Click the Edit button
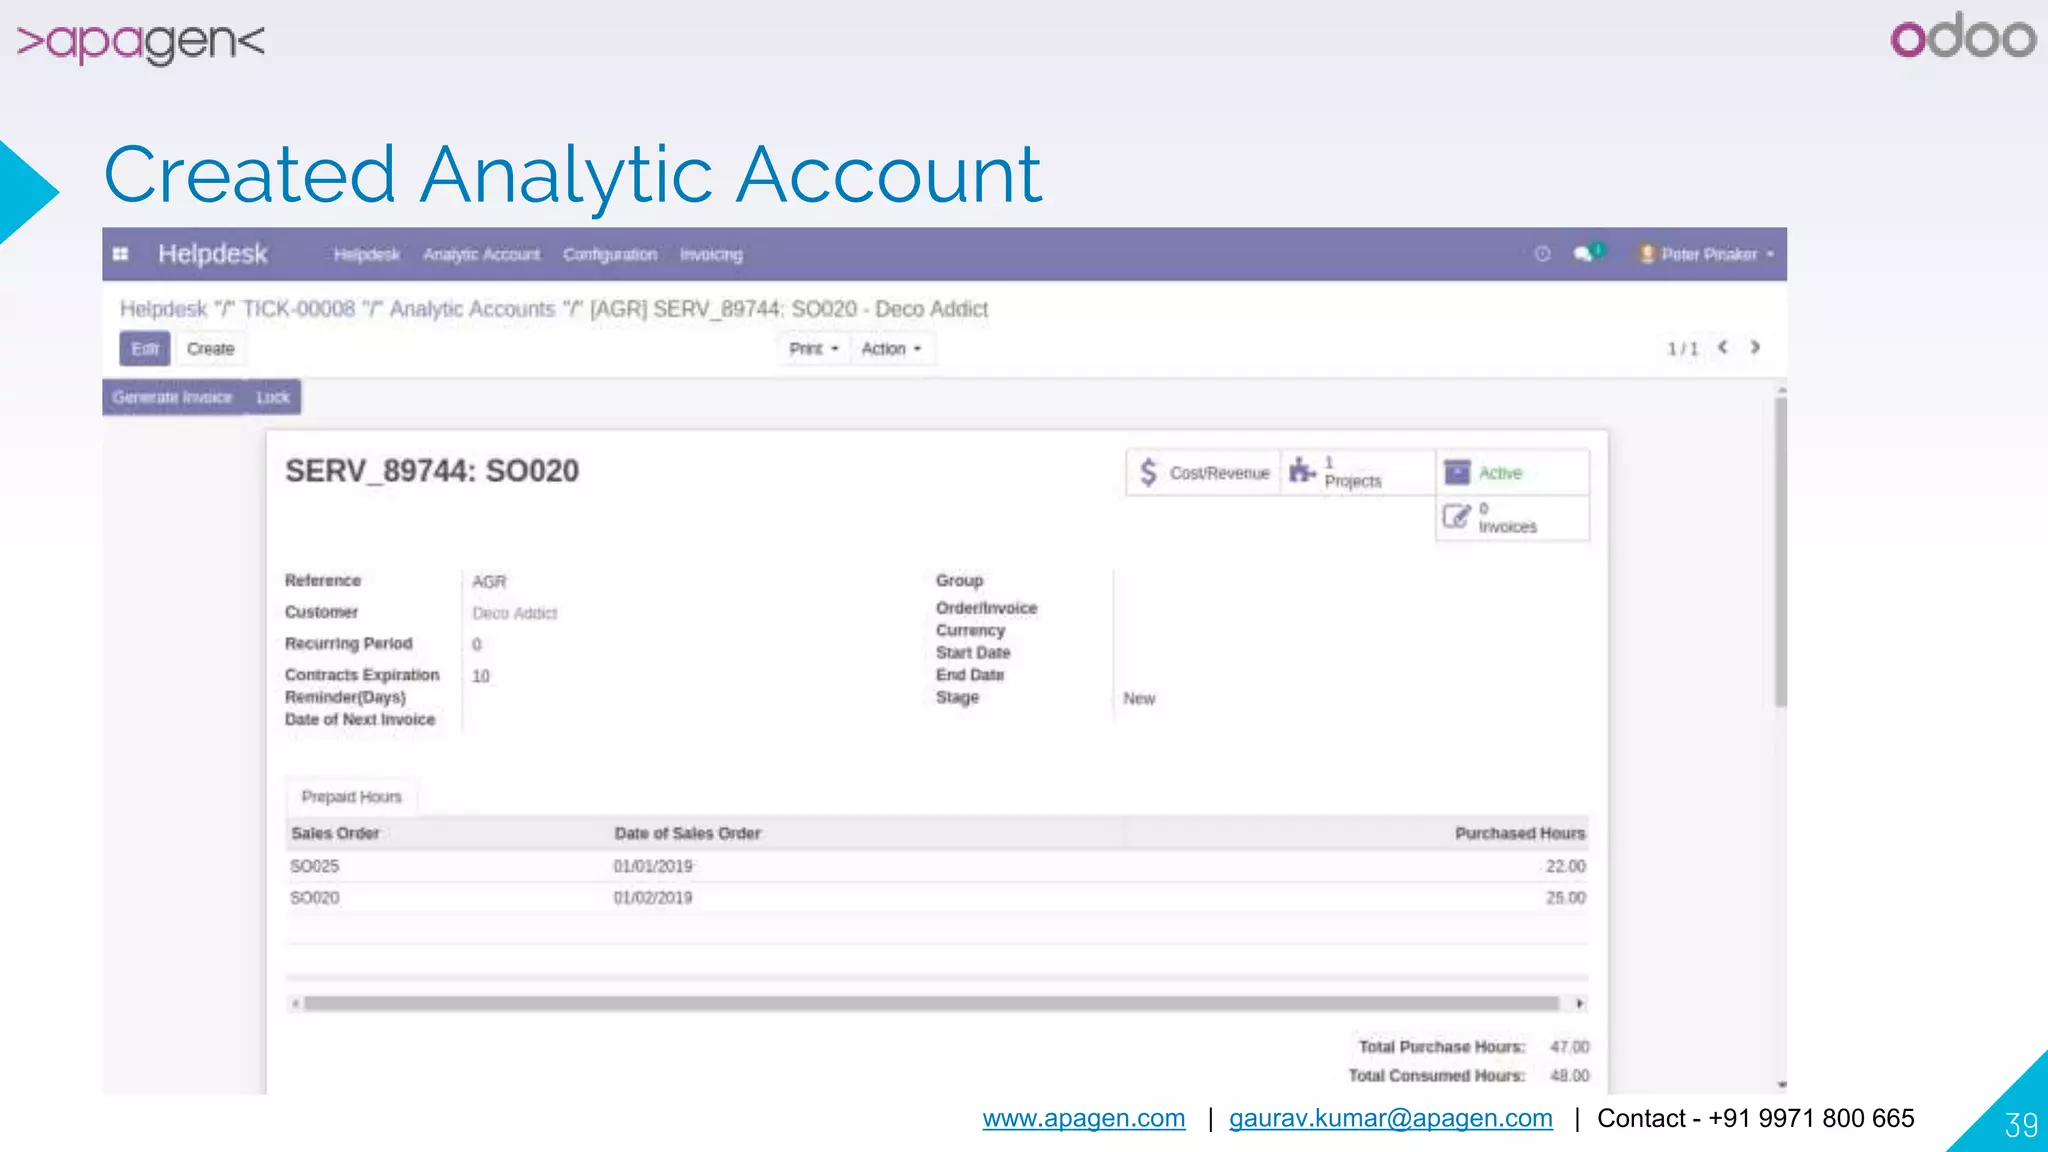 [145, 349]
